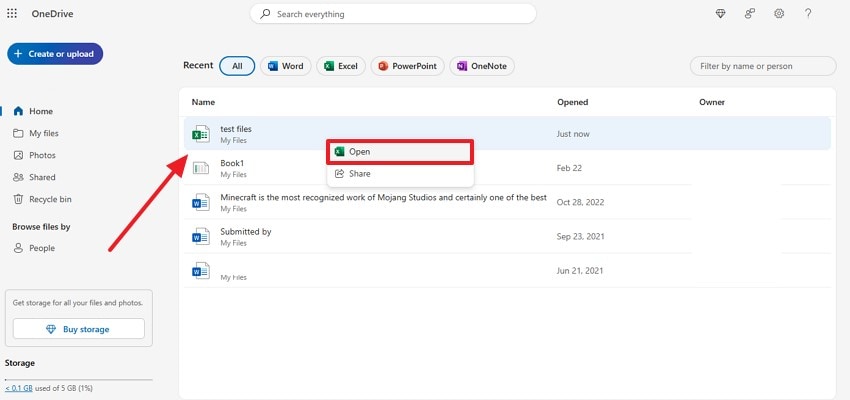
Task: Select the All filter pill
Action: pos(237,66)
